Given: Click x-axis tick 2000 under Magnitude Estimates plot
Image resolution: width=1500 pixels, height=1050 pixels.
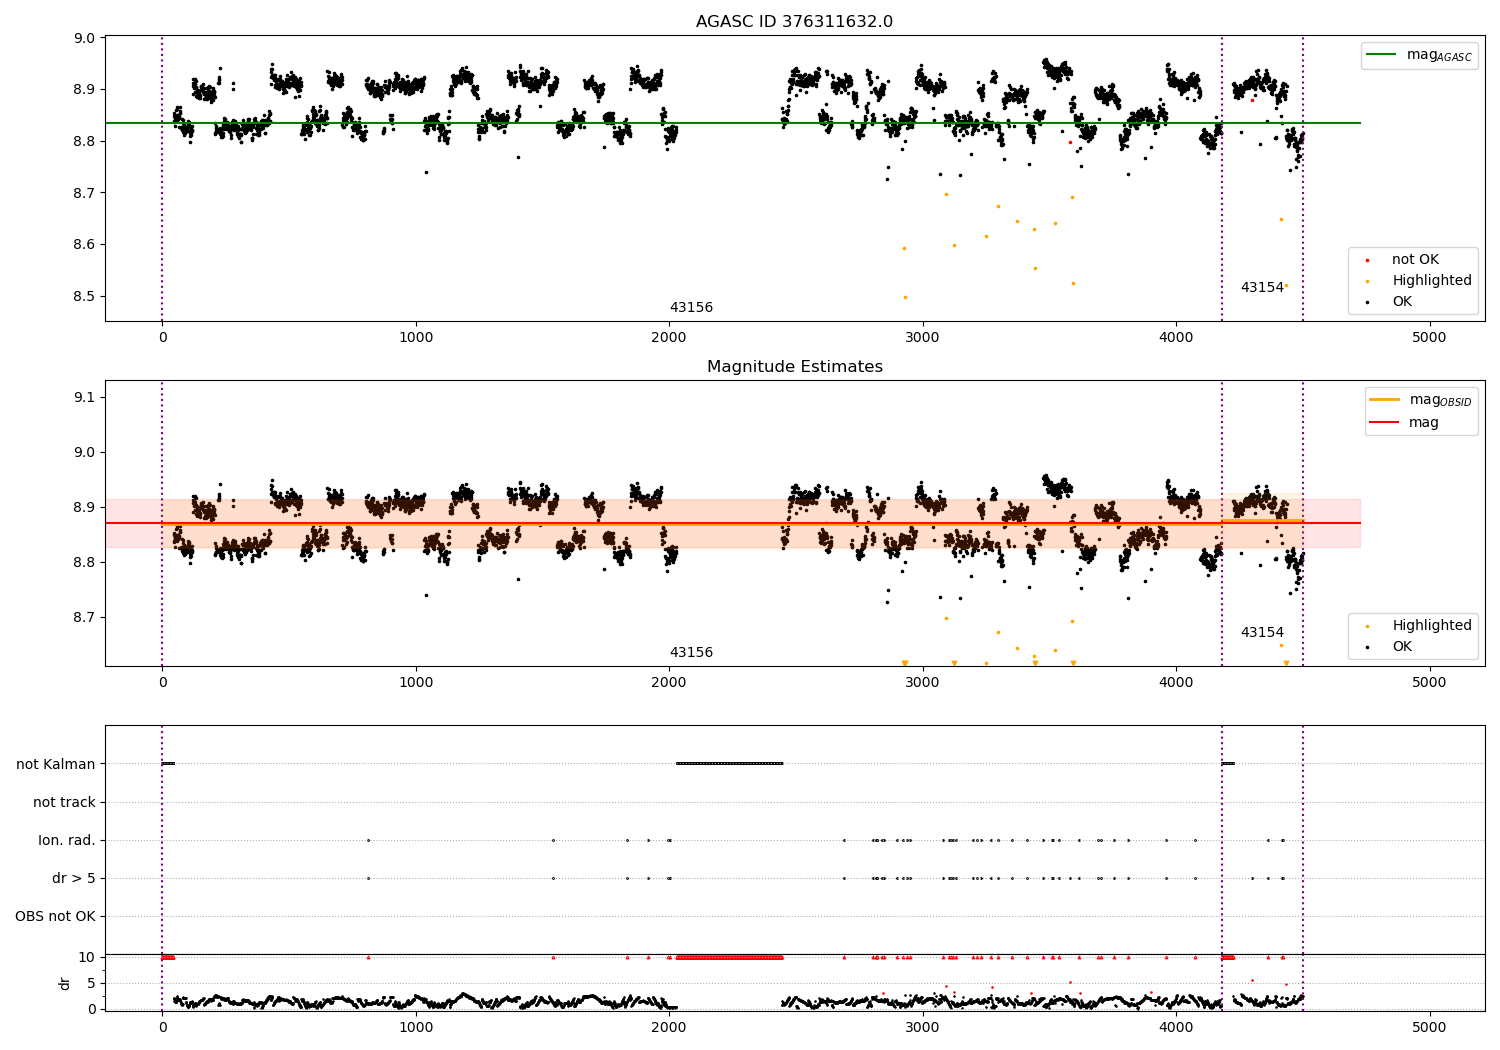Looking at the screenshot, I should pyautogui.click(x=669, y=683).
